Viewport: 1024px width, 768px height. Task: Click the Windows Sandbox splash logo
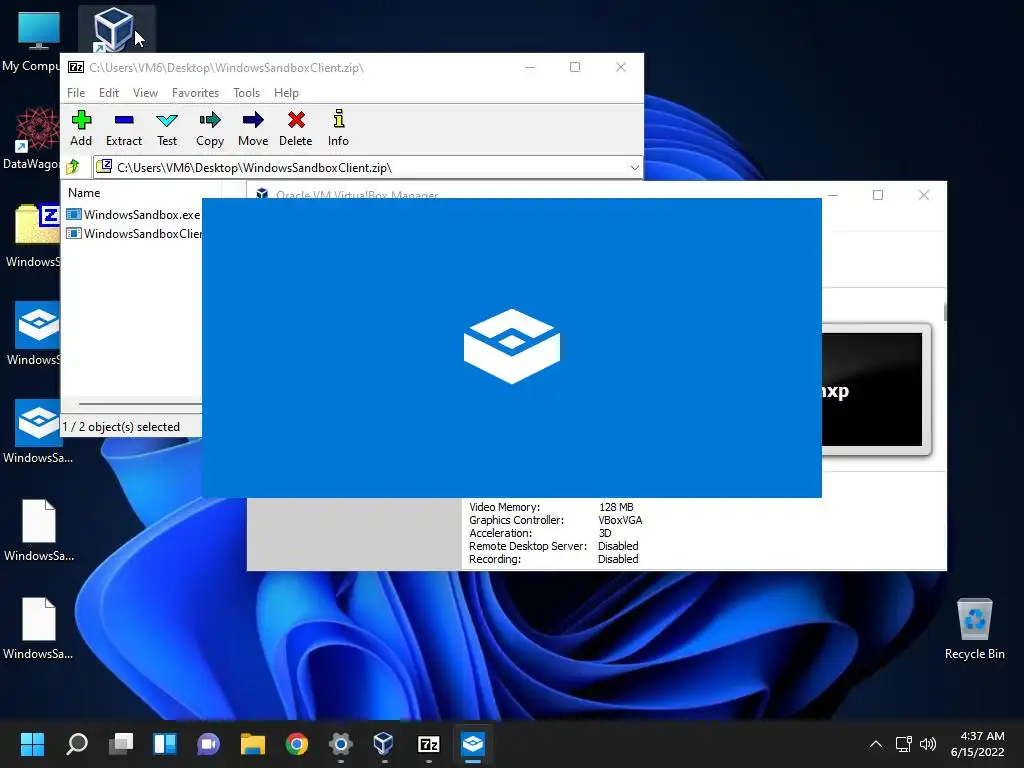tap(512, 346)
